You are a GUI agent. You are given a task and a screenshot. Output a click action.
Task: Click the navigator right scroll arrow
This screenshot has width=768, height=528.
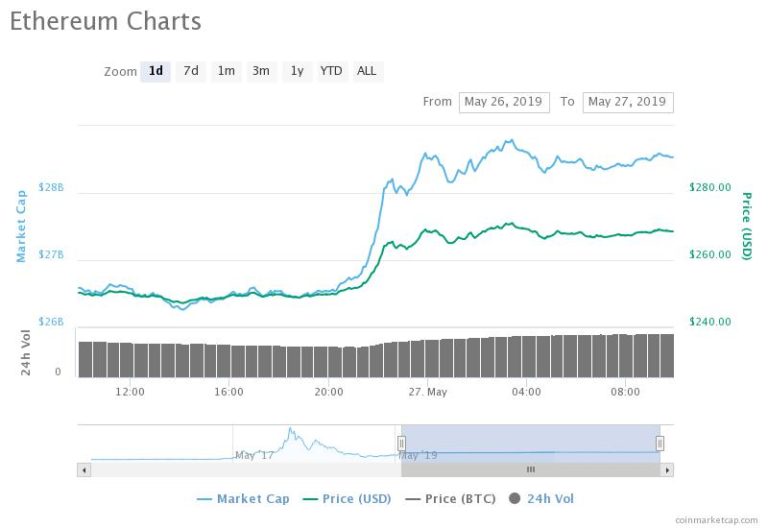667,470
